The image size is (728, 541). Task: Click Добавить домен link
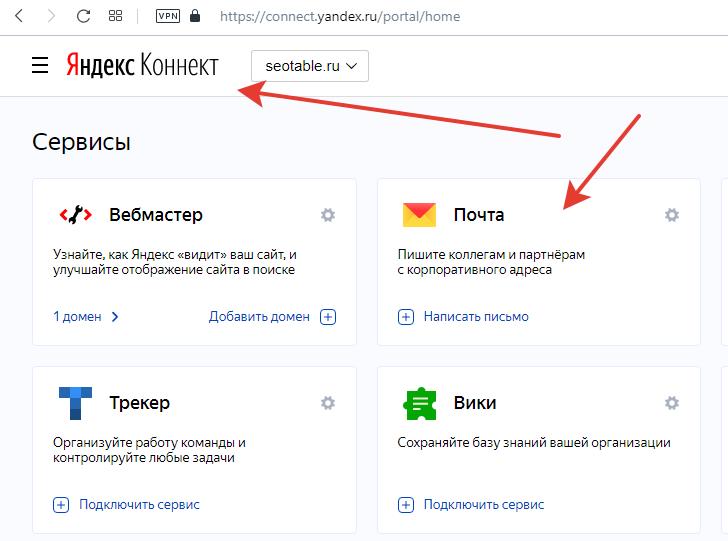[259, 317]
